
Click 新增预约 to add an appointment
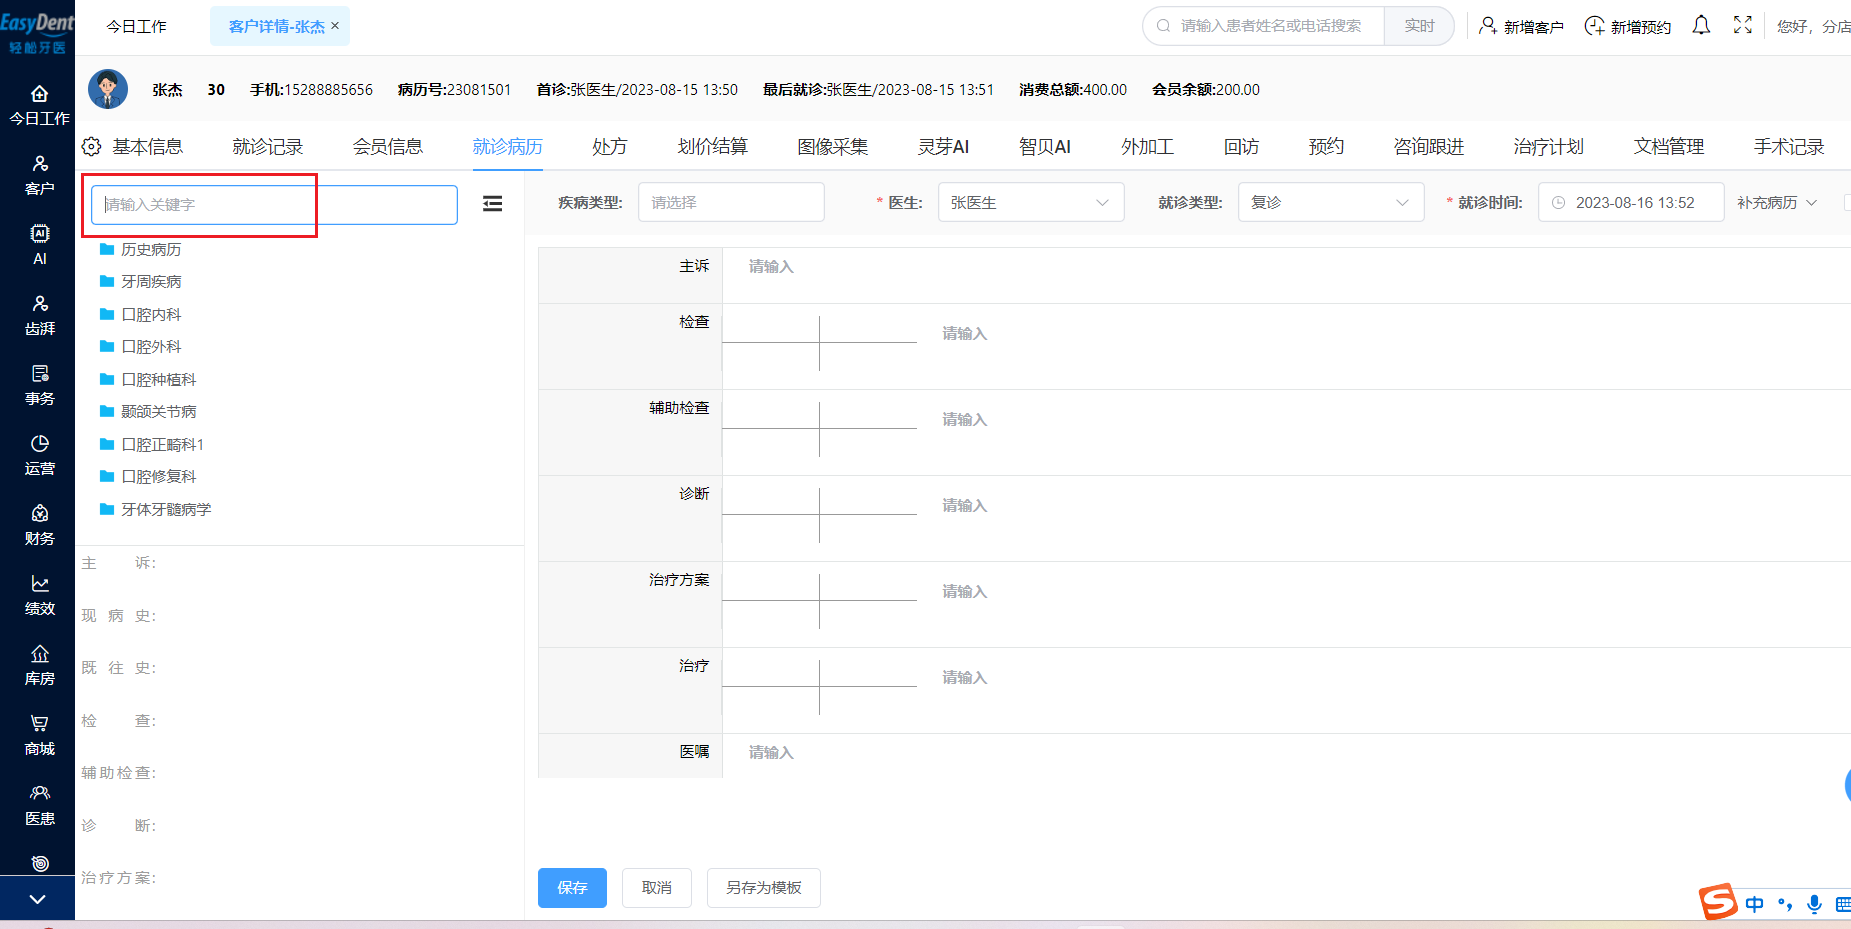coord(1628,27)
